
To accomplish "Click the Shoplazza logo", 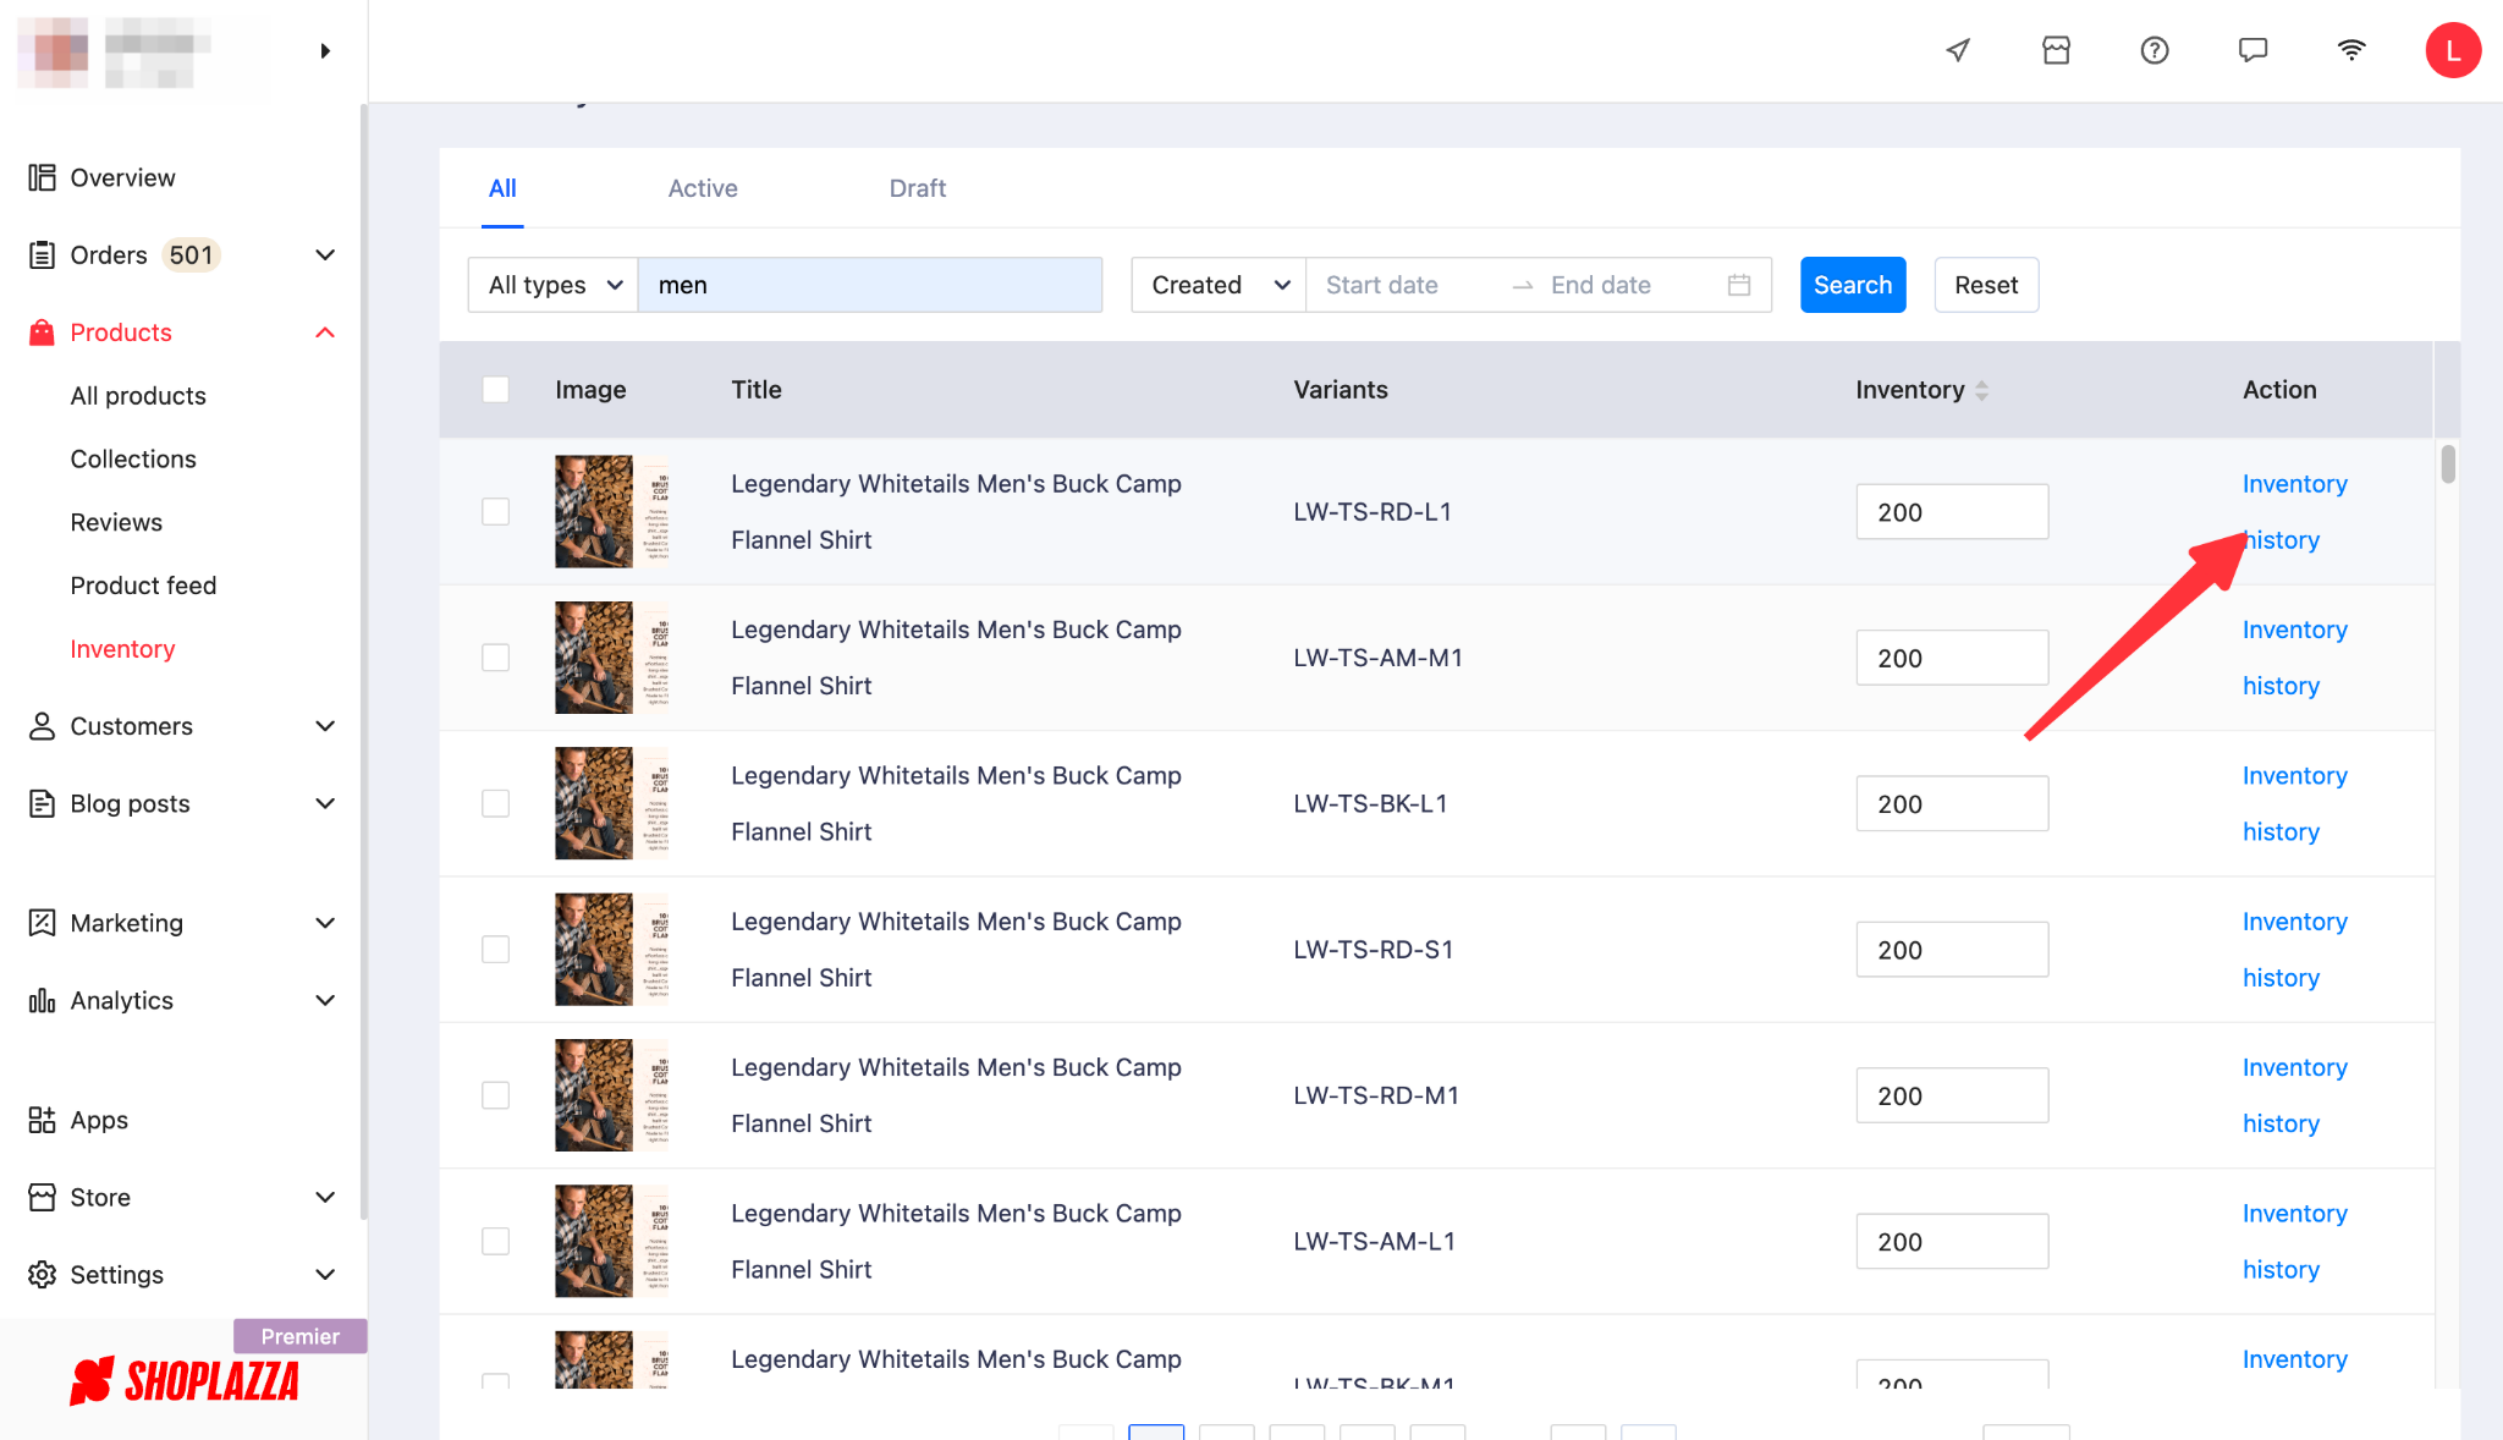I will (184, 1381).
